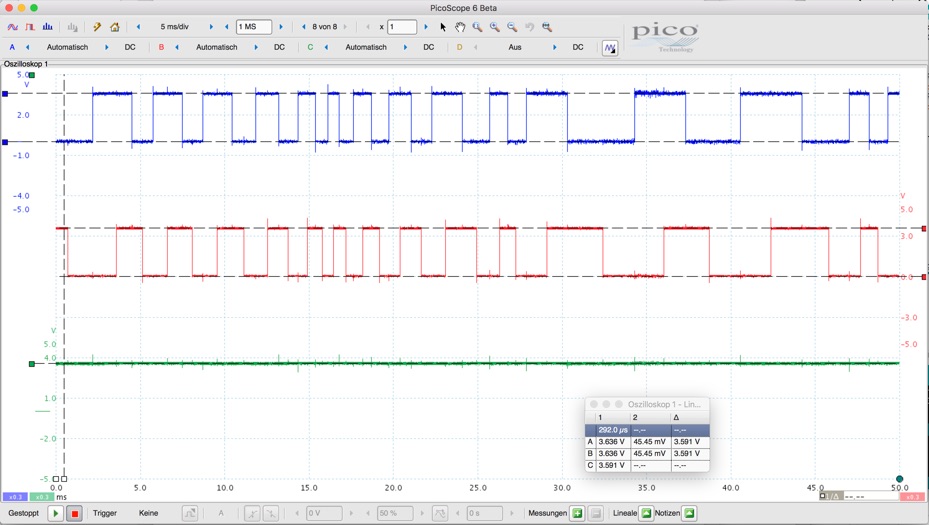Switch to spectrum mode icon

click(47, 27)
